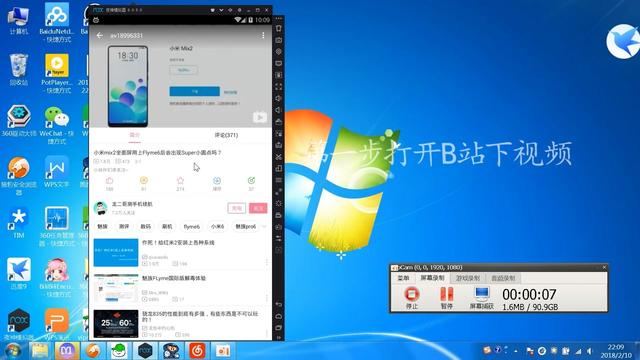Click the Nox sidebar Android home icon
640x360 pixels.
pyautogui.click(x=279, y=316)
